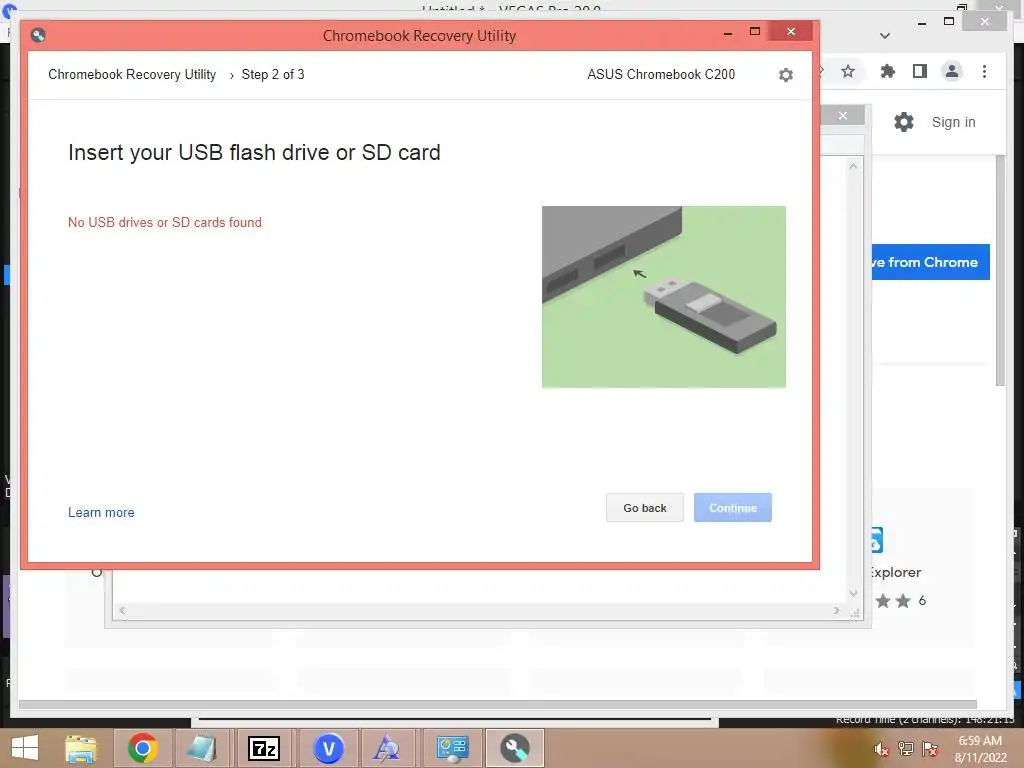
Task: Click the Continue button
Action: pos(733,507)
